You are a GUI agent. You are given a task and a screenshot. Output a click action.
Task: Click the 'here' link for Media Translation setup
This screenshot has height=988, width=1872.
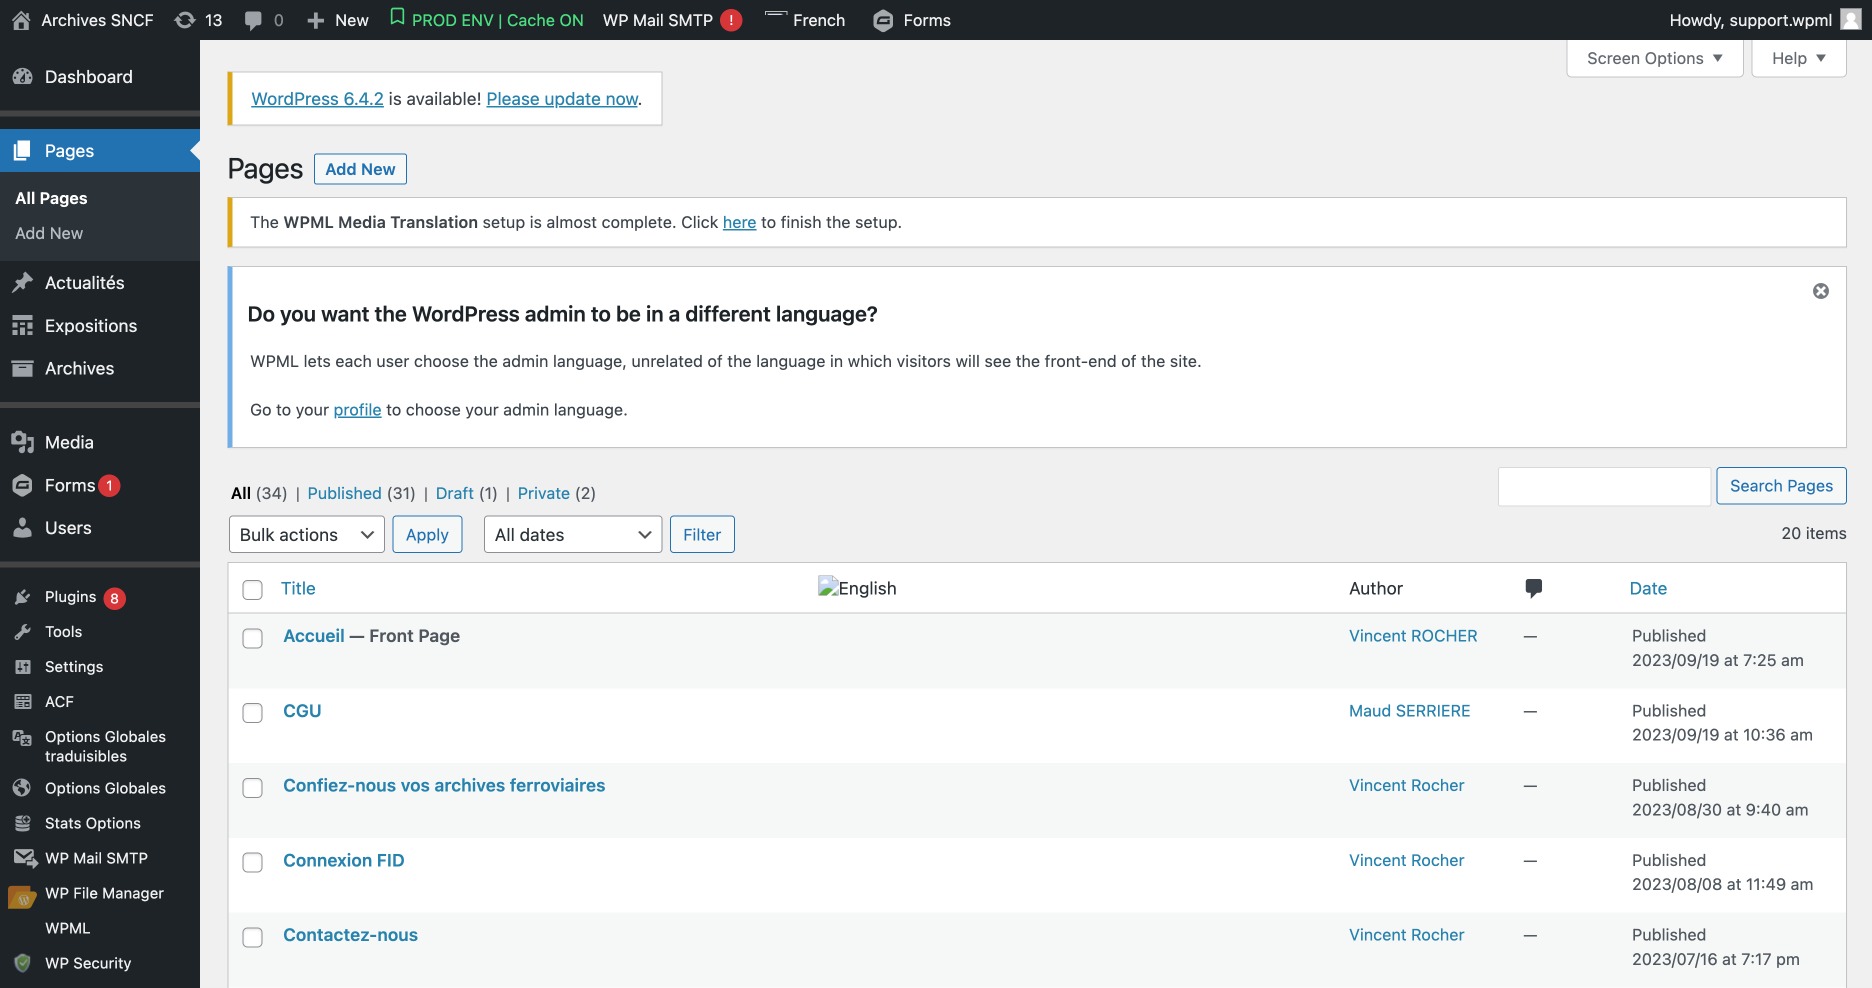click(739, 222)
